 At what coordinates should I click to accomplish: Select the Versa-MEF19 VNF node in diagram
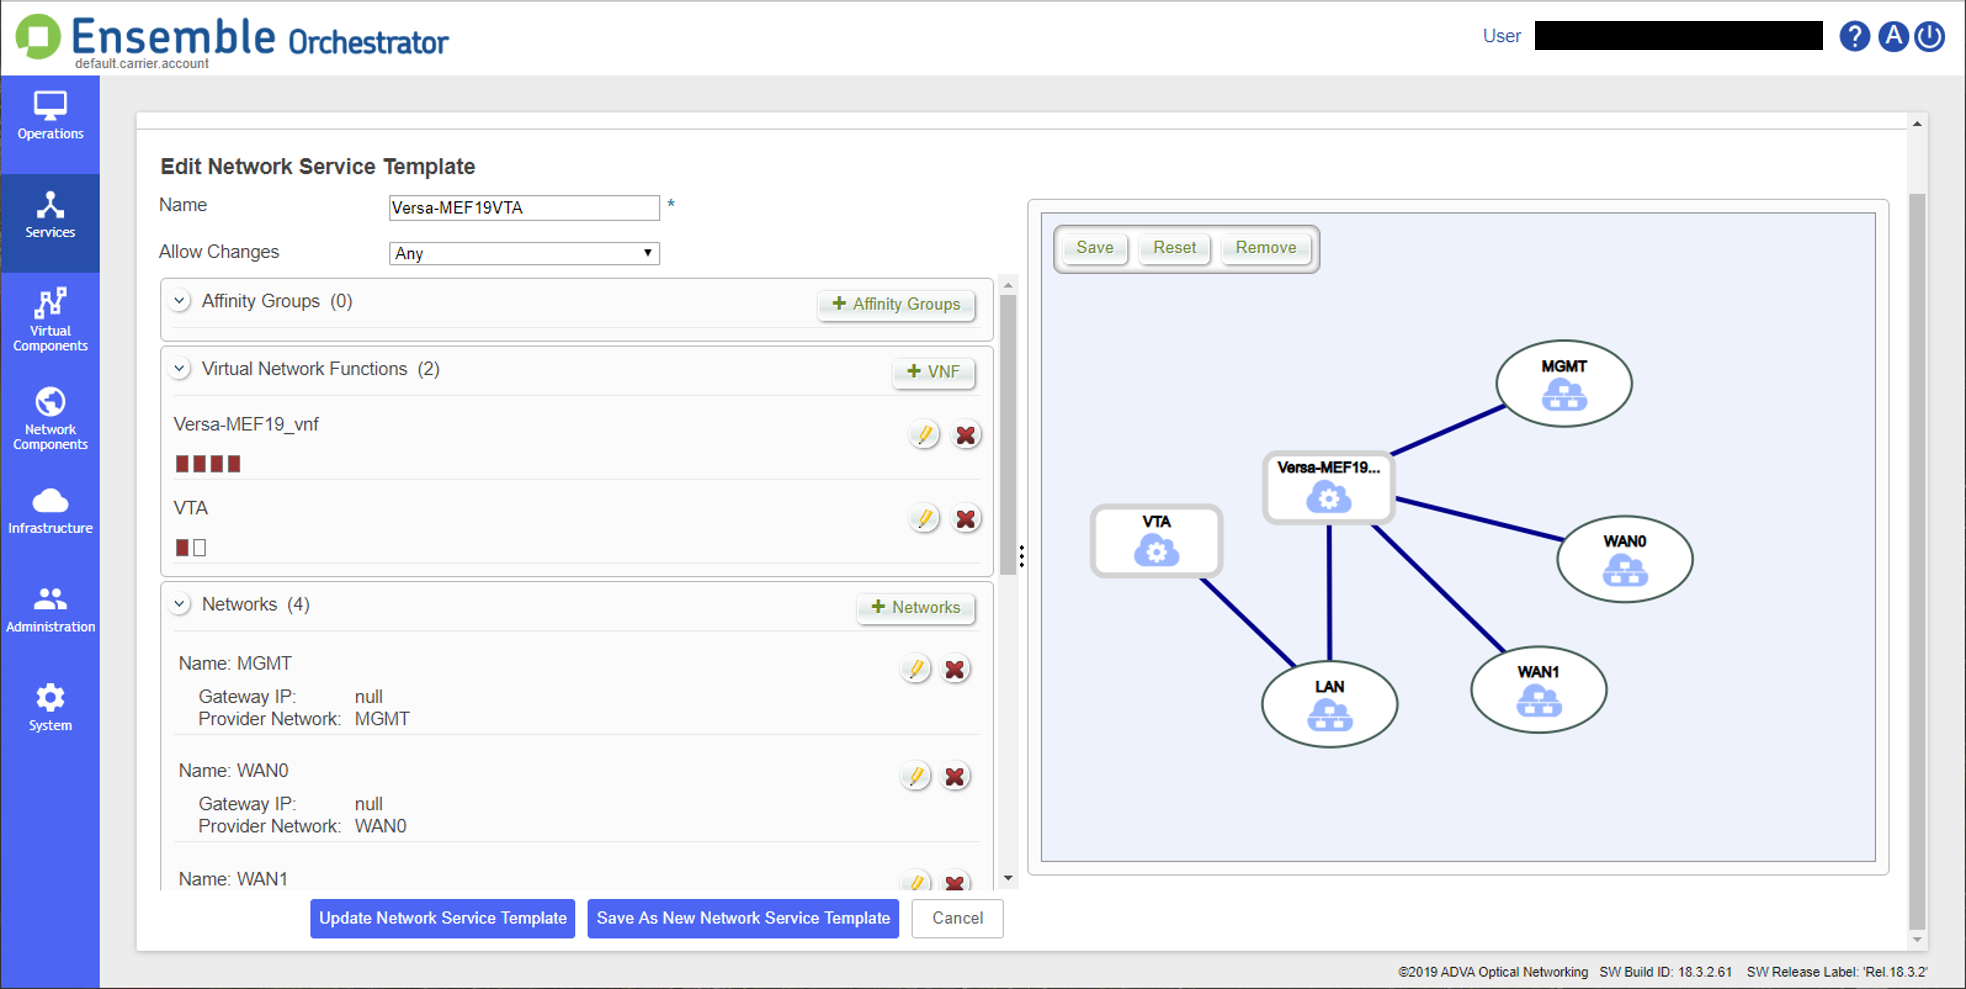click(x=1329, y=488)
